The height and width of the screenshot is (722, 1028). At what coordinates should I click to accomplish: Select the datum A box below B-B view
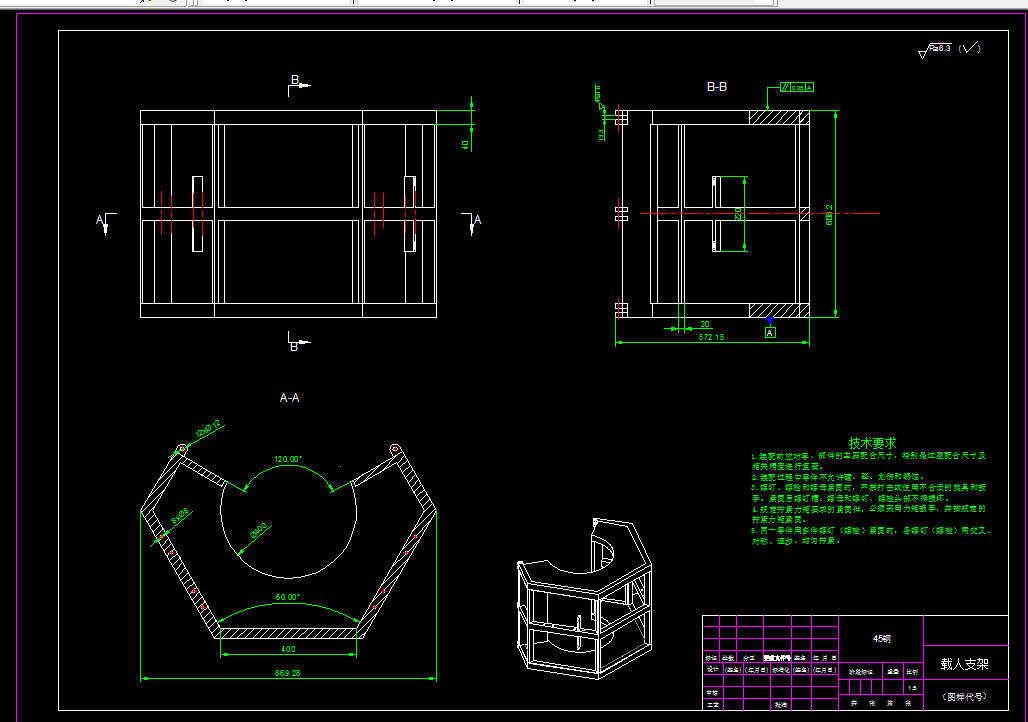click(x=770, y=332)
